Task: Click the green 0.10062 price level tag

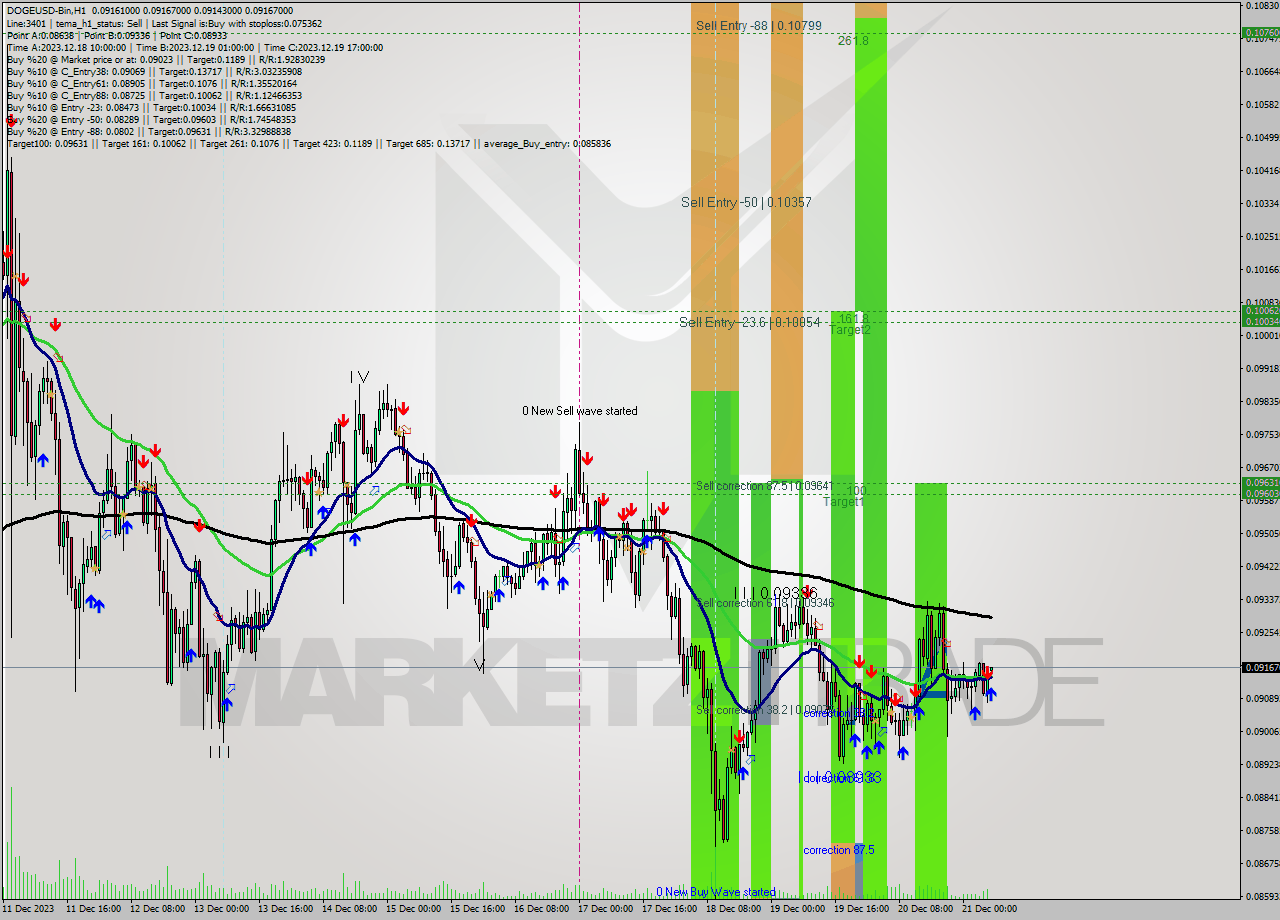Action: tap(1260, 311)
